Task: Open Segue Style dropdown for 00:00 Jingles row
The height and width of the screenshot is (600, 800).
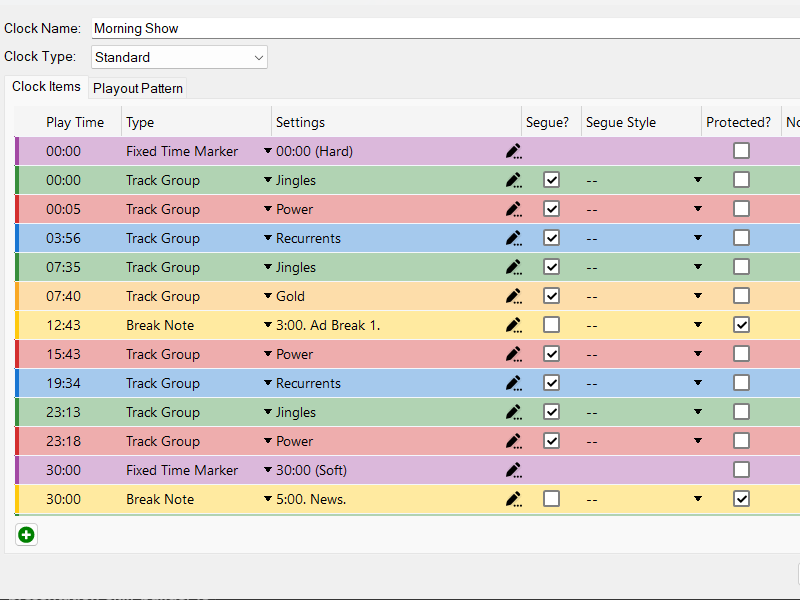Action: point(698,180)
